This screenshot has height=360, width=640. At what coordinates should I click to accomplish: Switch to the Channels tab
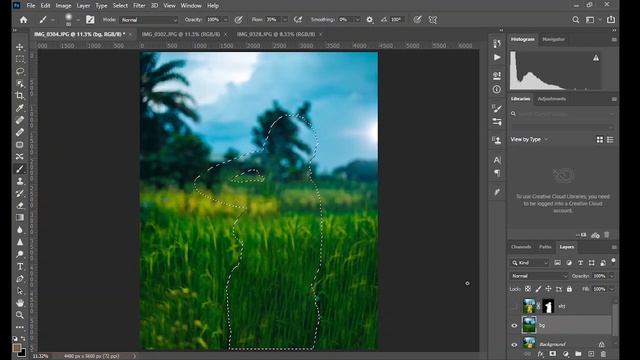[x=521, y=247]
